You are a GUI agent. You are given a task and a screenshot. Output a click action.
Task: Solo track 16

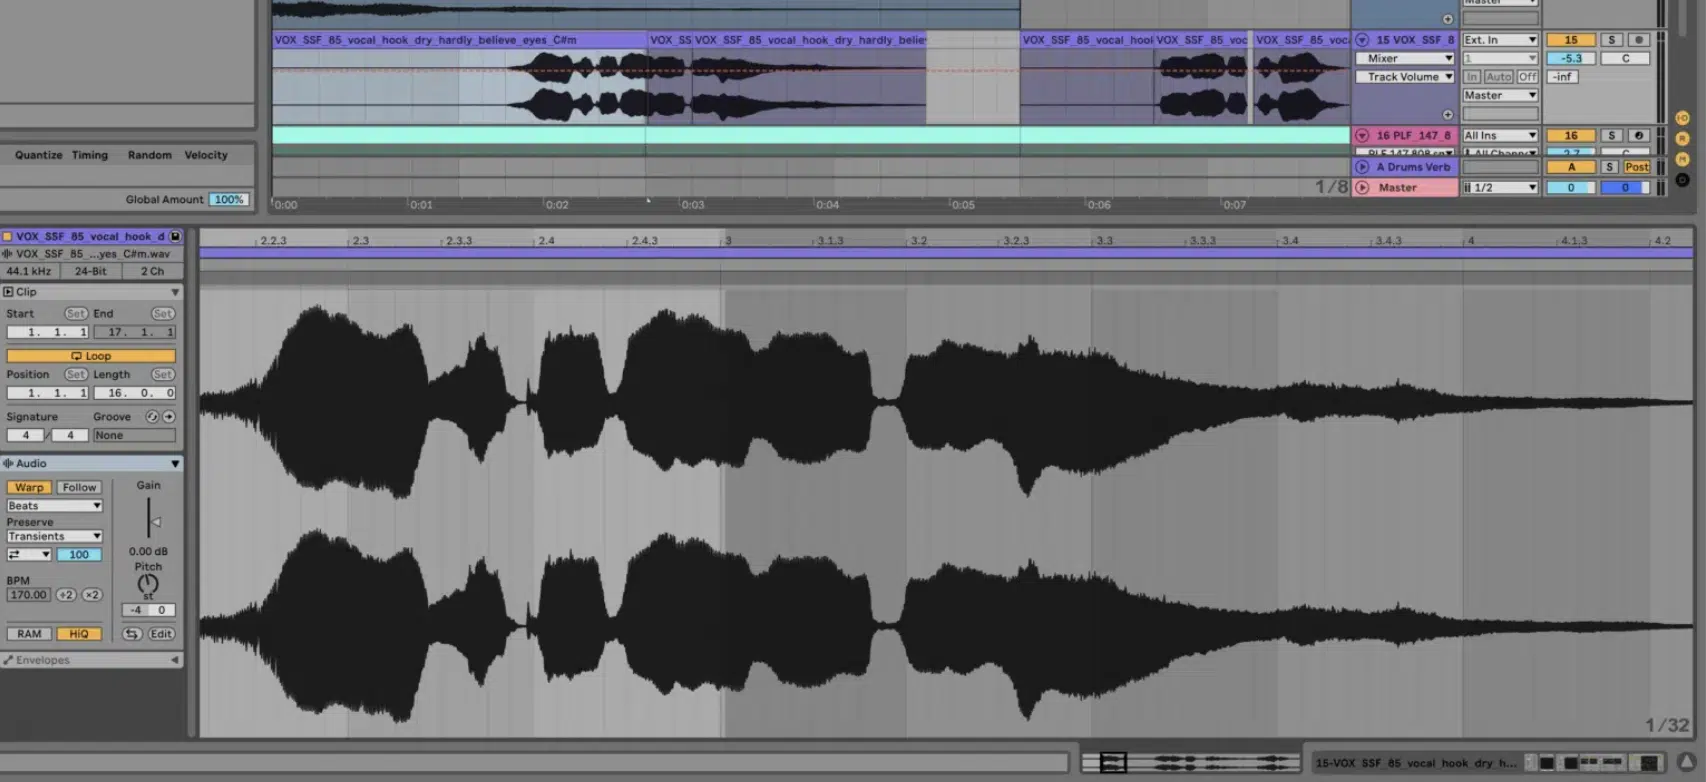1611,136
